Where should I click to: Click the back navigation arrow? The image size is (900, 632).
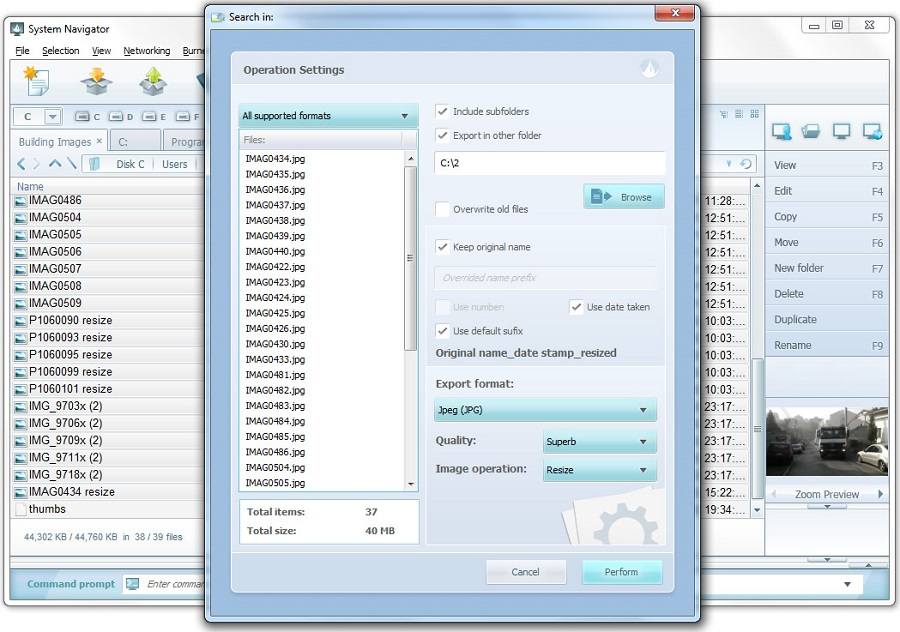tap(22, 163)
